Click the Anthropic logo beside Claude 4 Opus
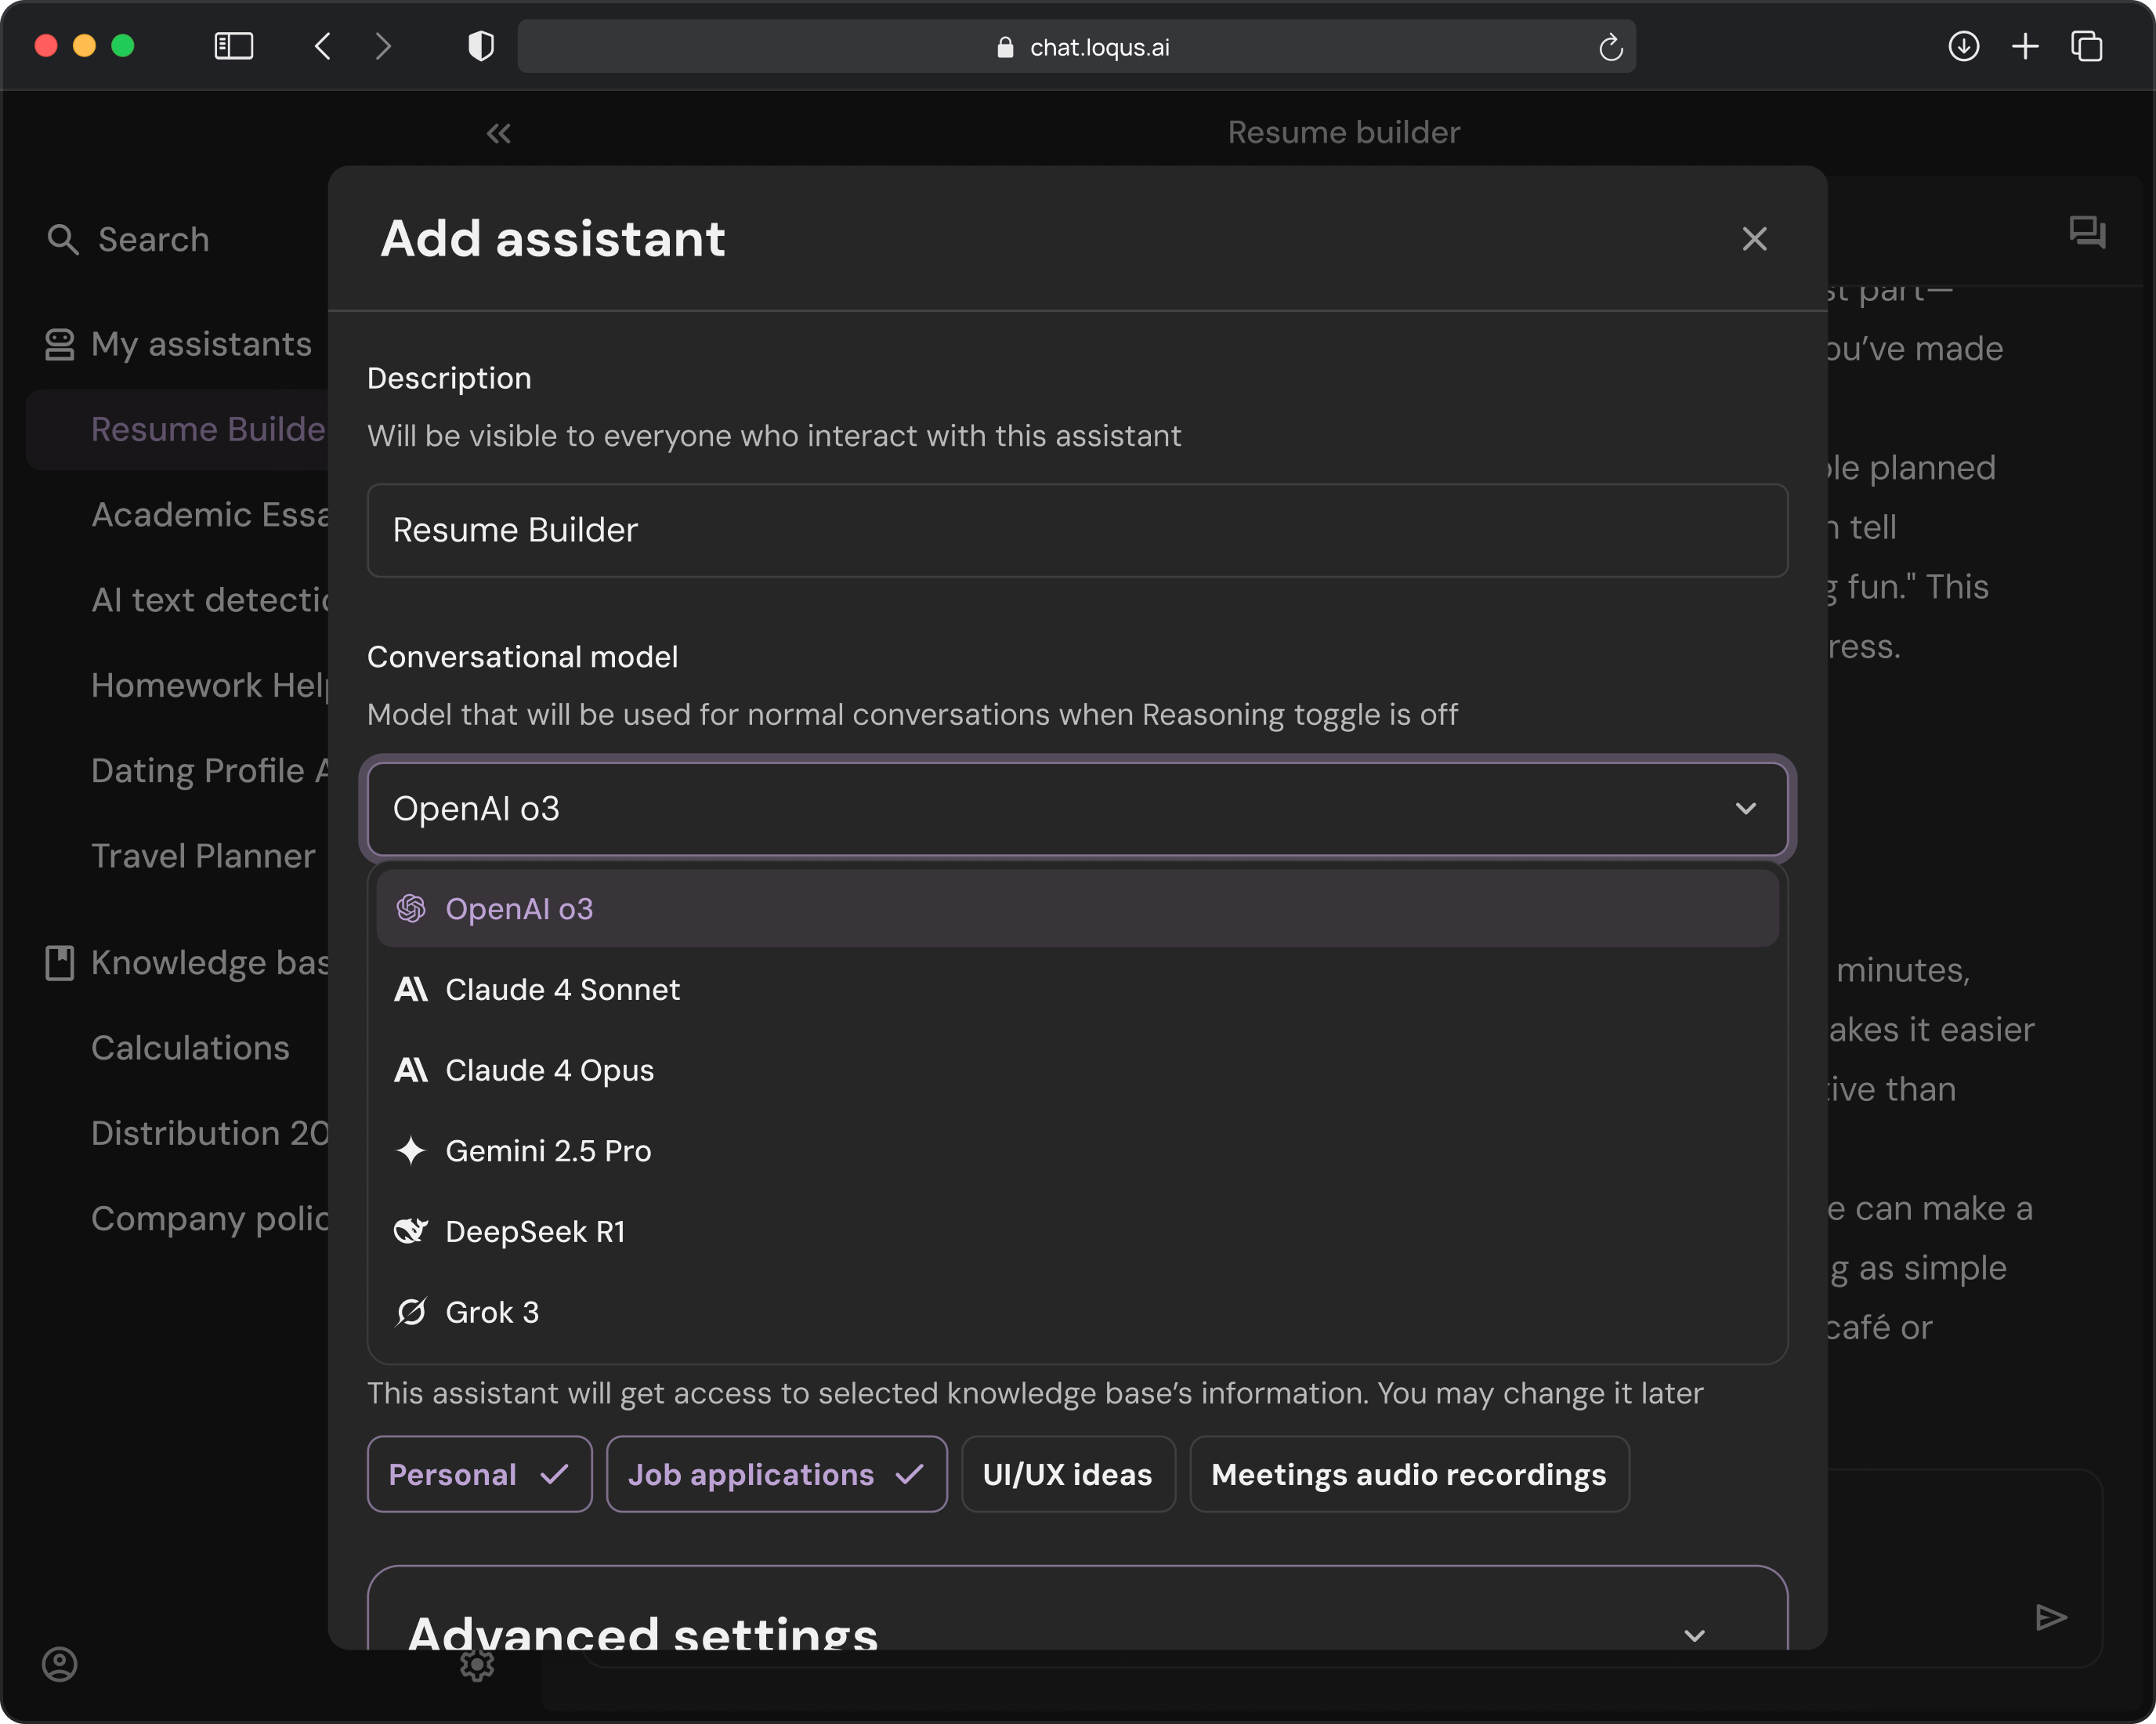 (411, 1070)
